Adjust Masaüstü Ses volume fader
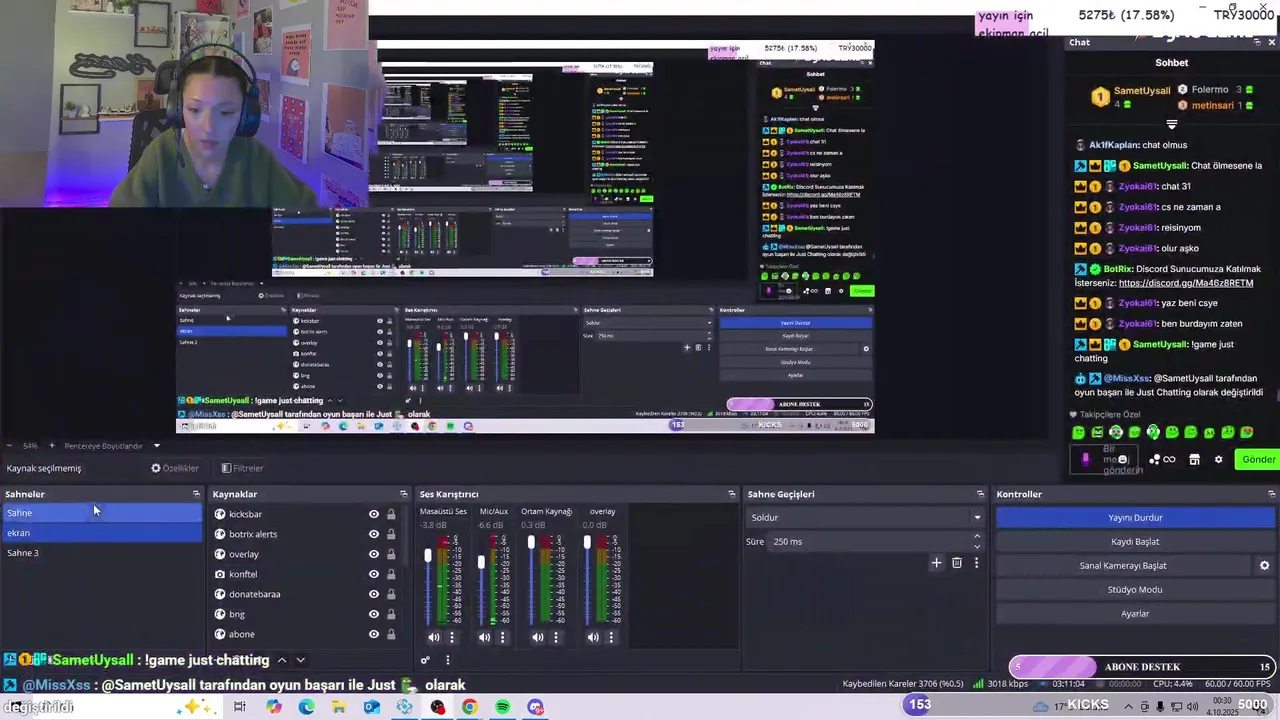Image resolution: width=1280 pixels, height=720 pixels. coord(428,556)
